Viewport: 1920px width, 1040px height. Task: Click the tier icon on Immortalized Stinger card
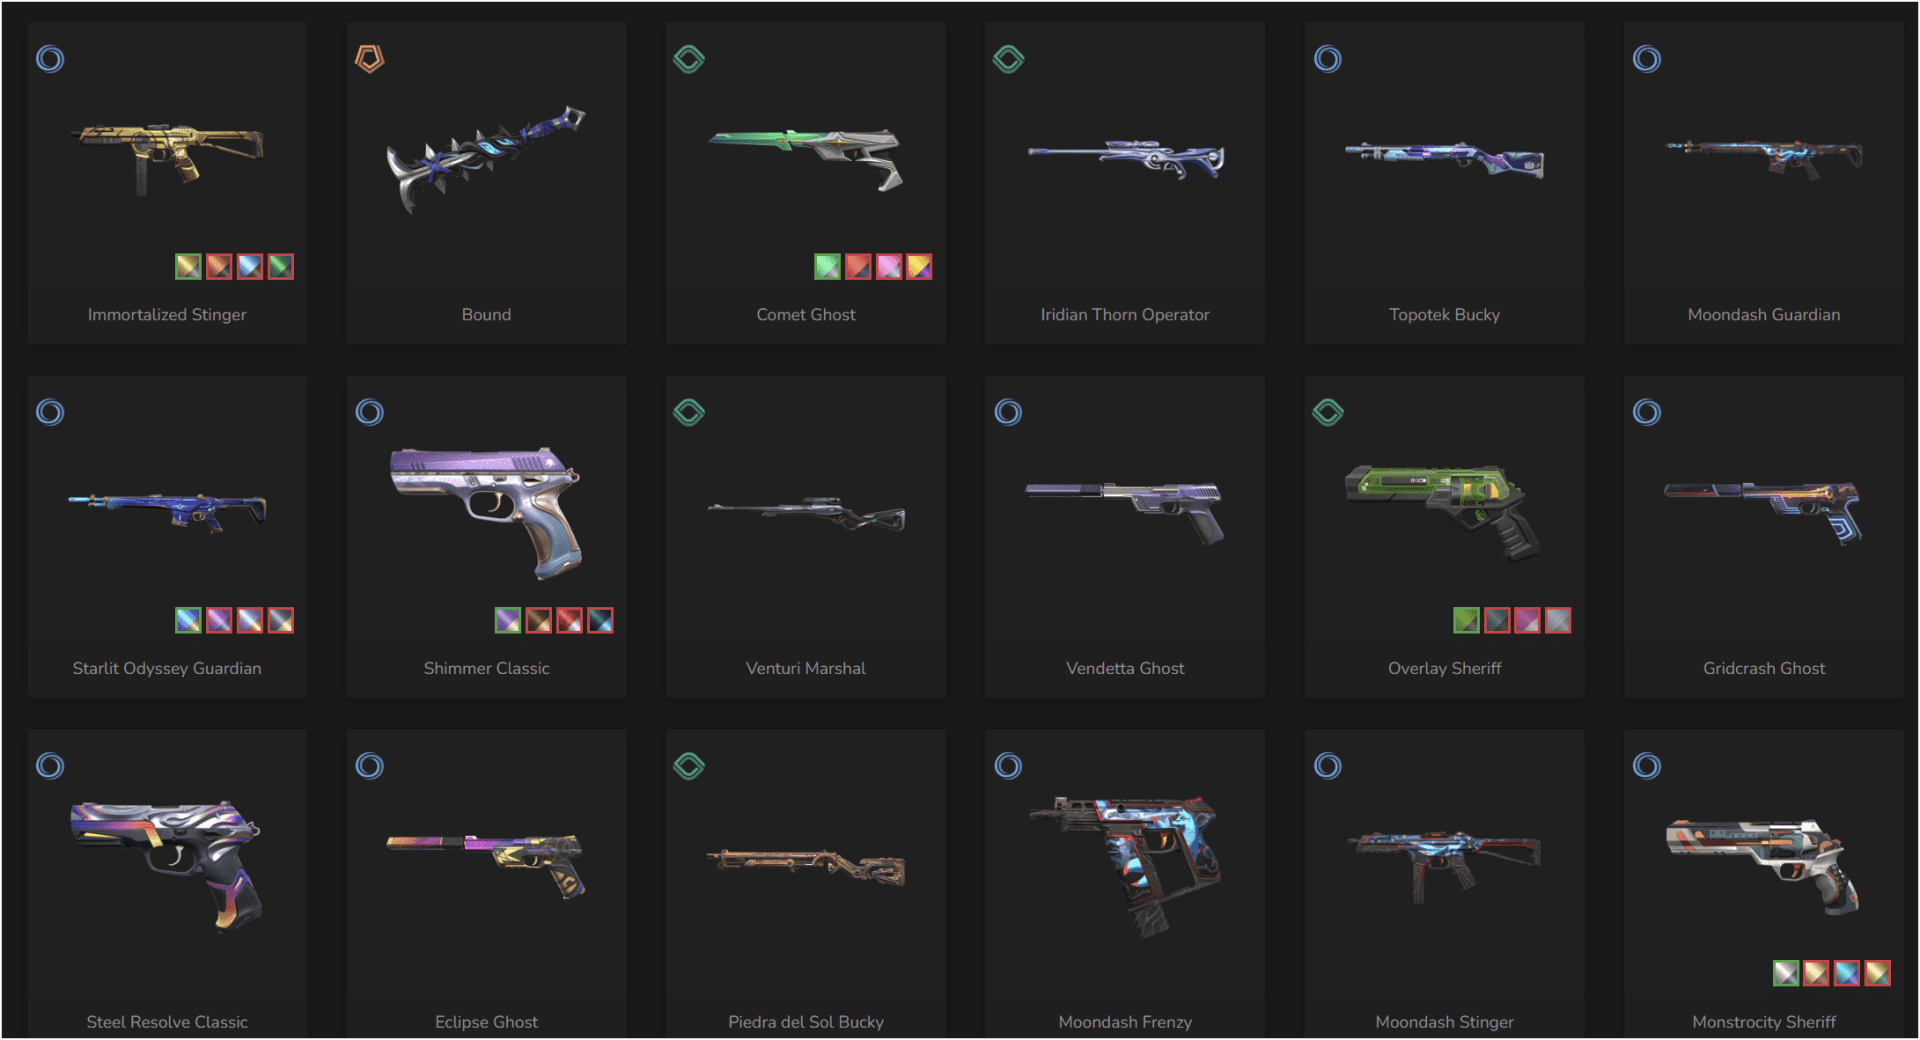pos(50,59)
